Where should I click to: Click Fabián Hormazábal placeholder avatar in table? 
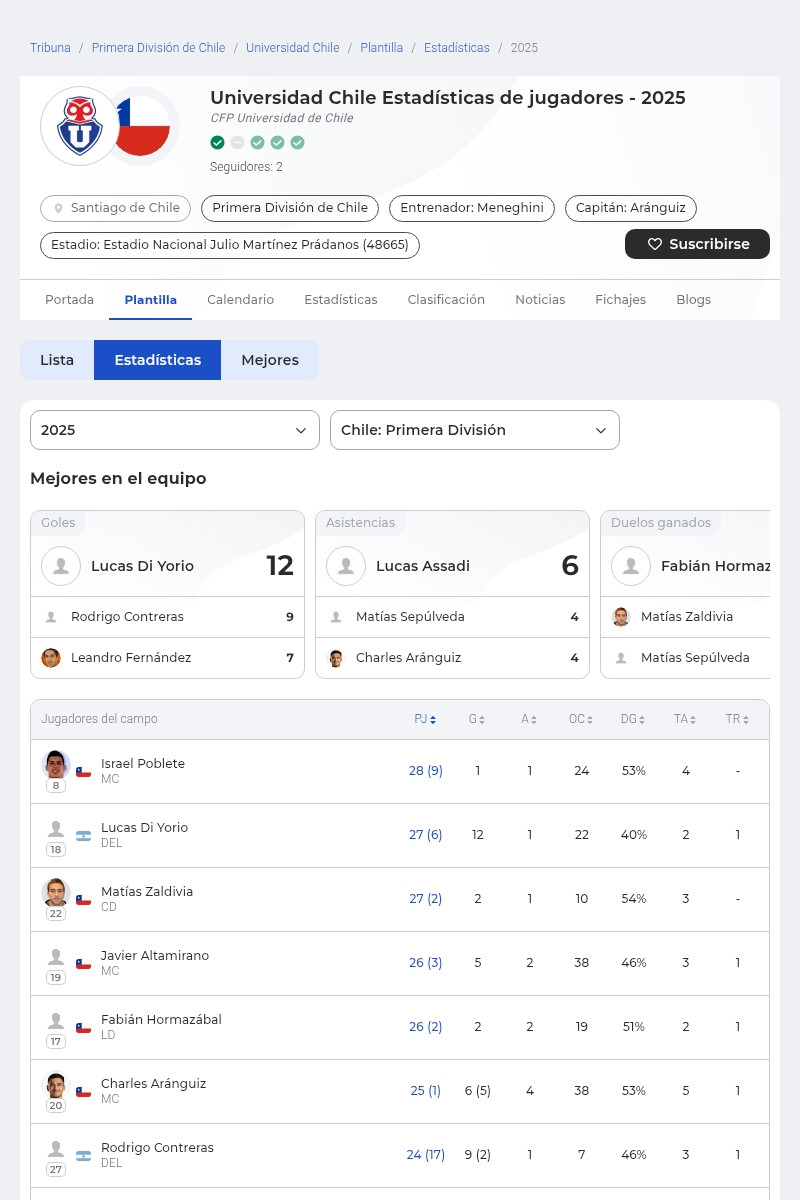(56, 1021)
